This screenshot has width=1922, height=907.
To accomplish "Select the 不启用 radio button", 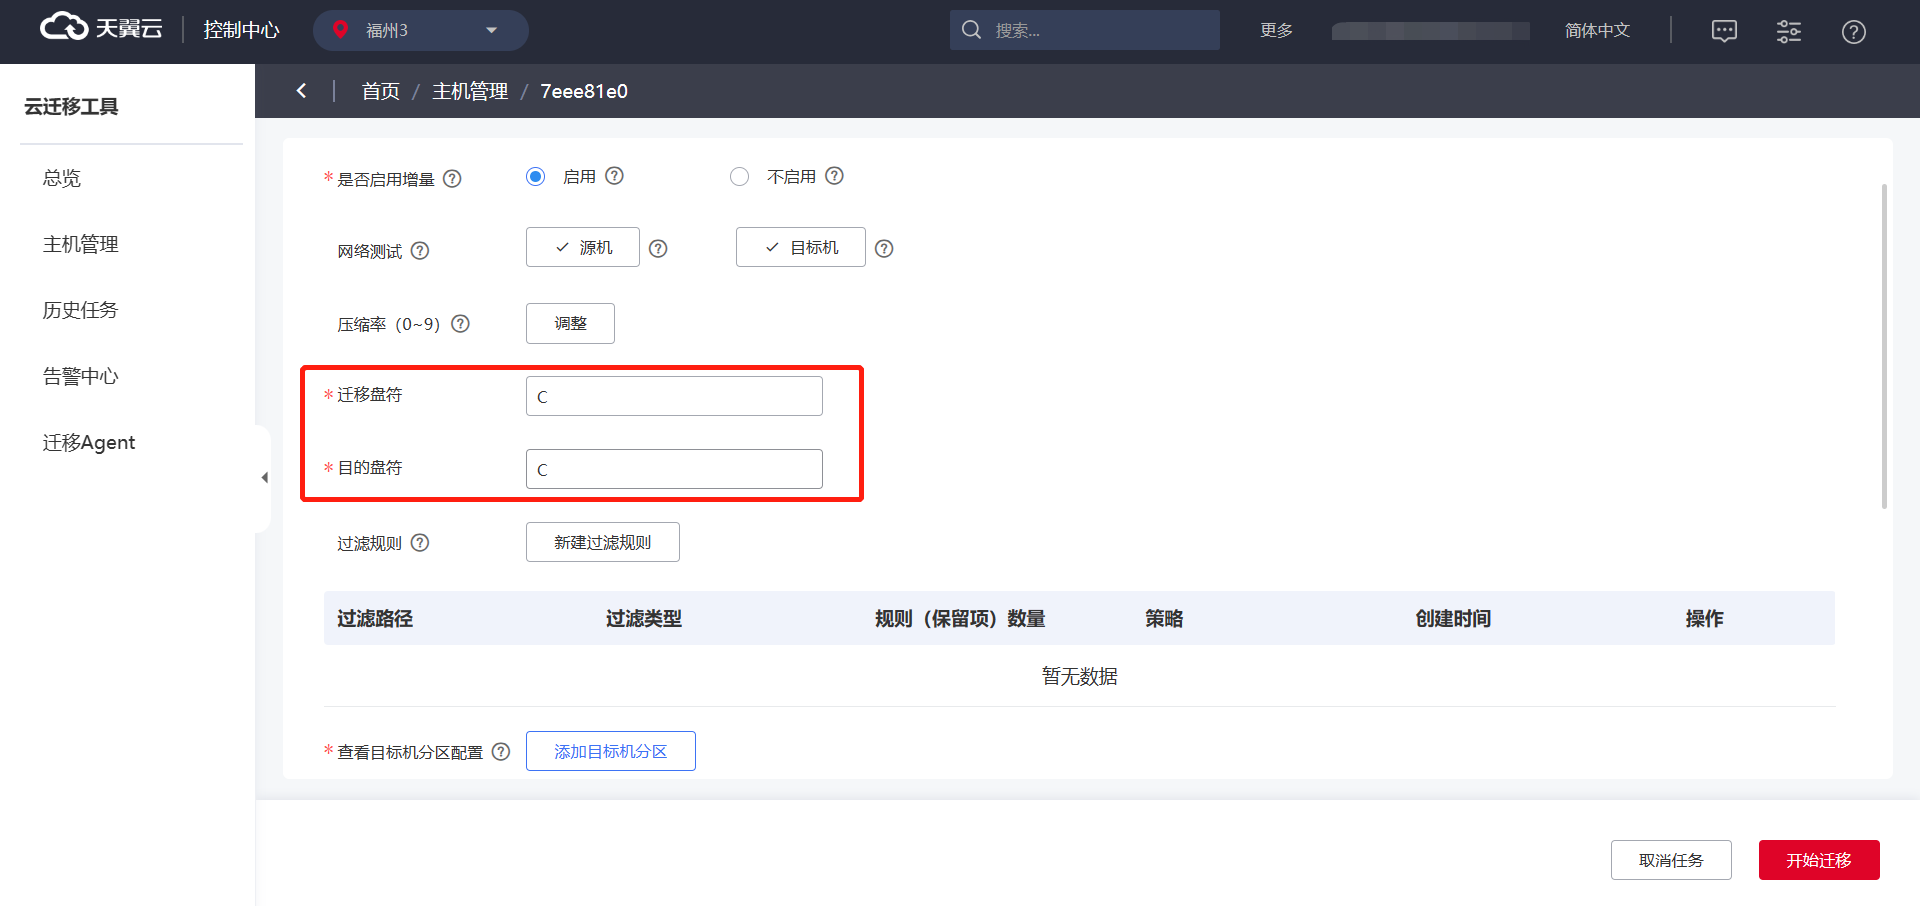I will point(739,176).
